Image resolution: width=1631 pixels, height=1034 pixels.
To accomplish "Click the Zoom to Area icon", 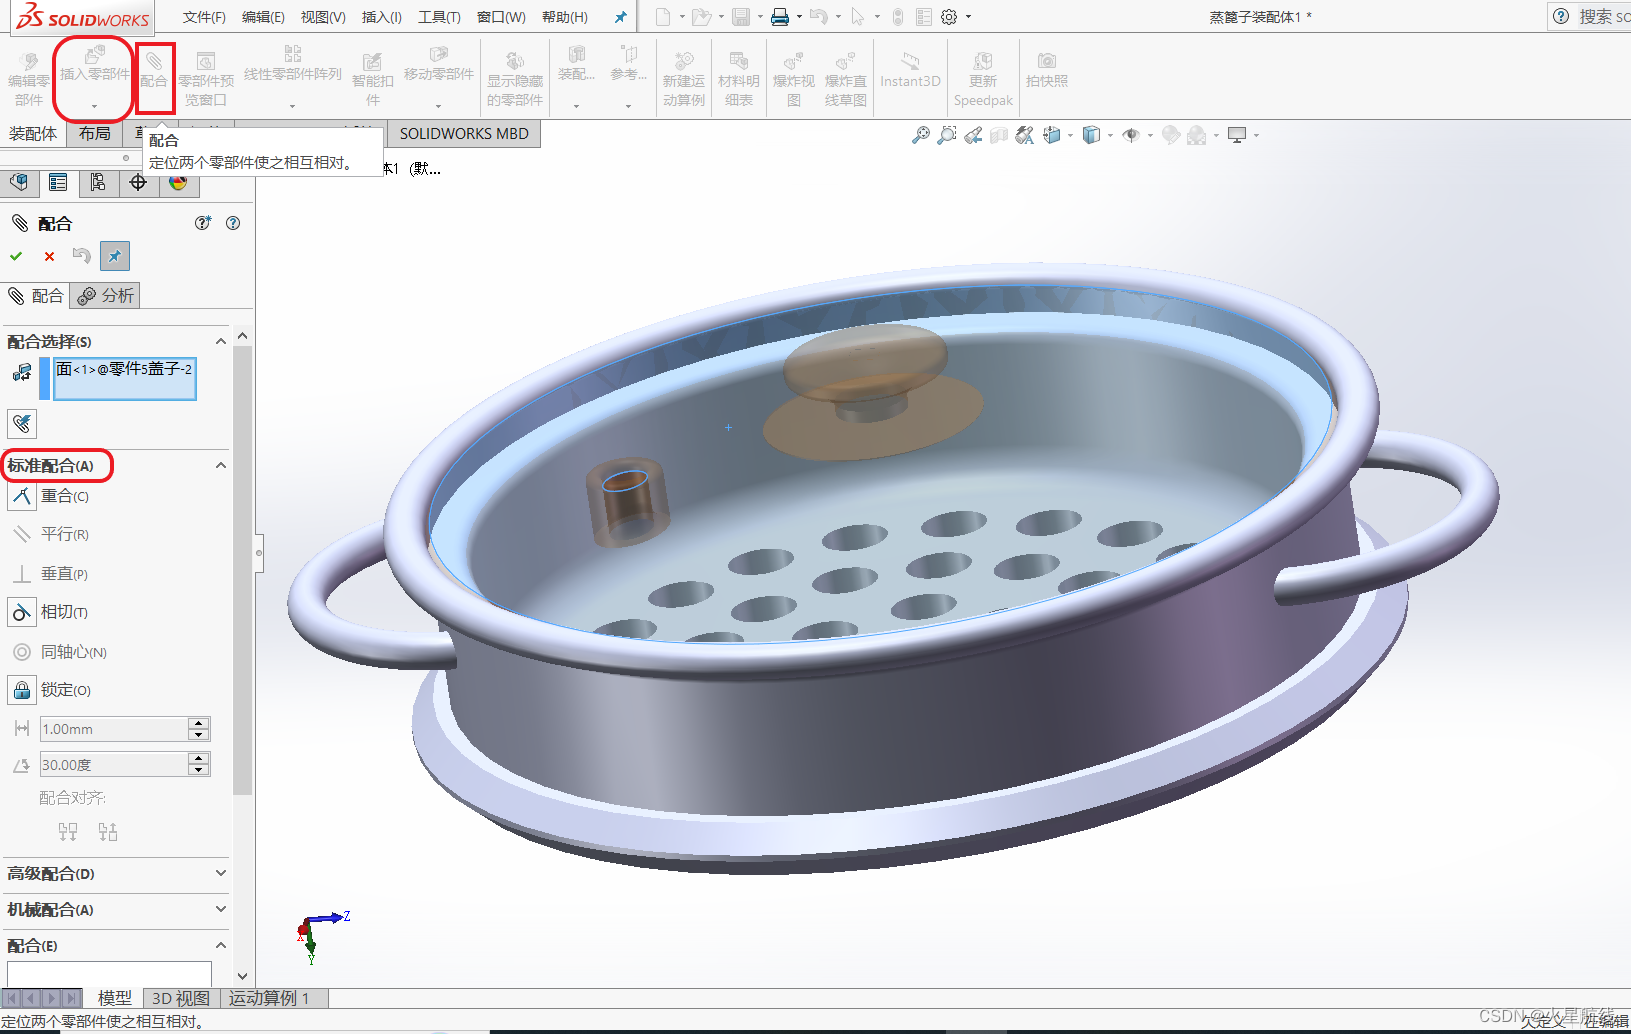I will coord(947,135).
